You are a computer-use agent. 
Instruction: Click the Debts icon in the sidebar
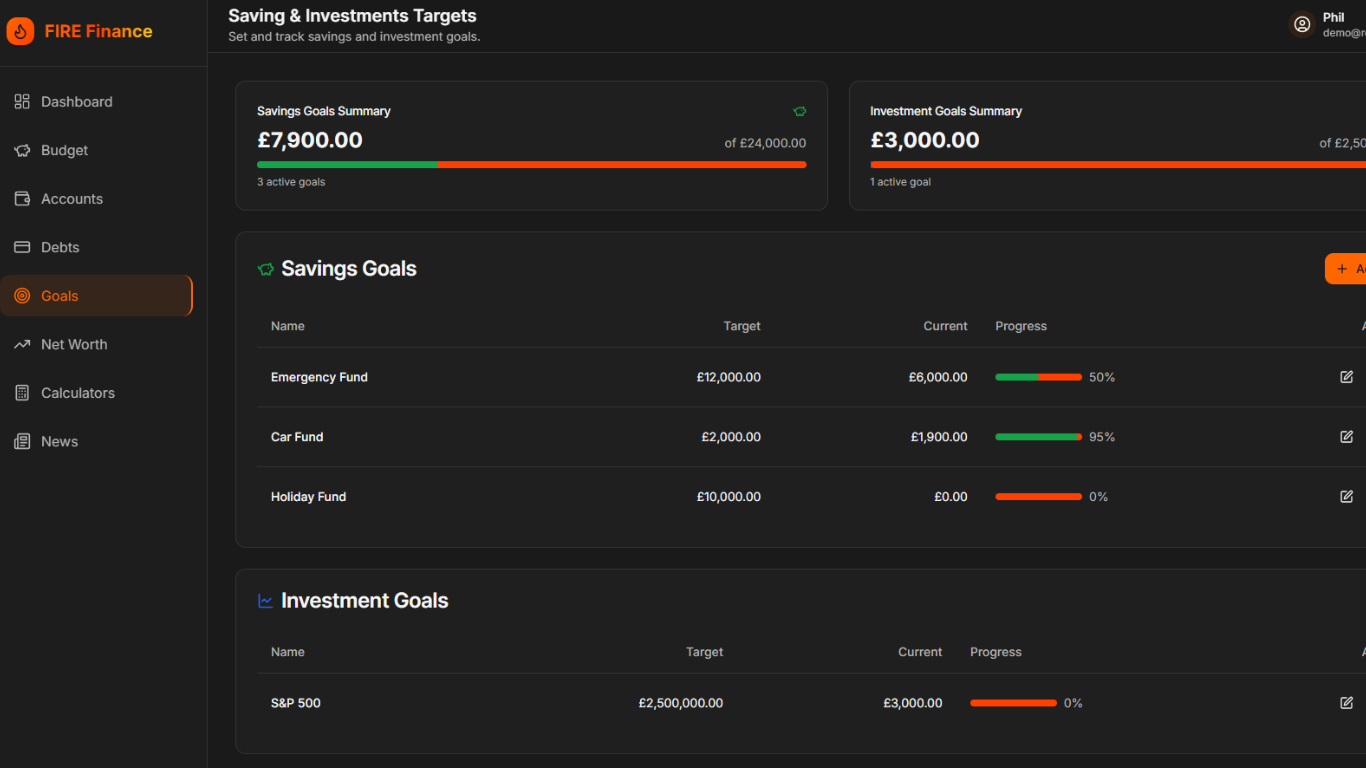22,247
